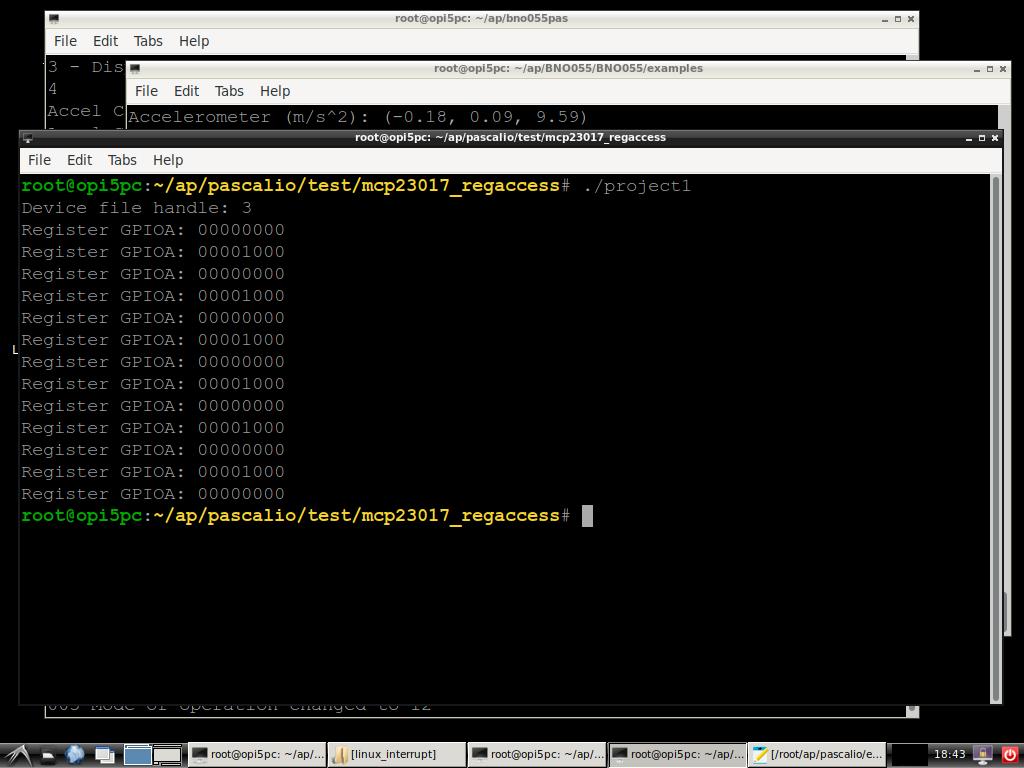
Task: Minimize the BNO055 examples terminal window
Action: coord(977,69)
